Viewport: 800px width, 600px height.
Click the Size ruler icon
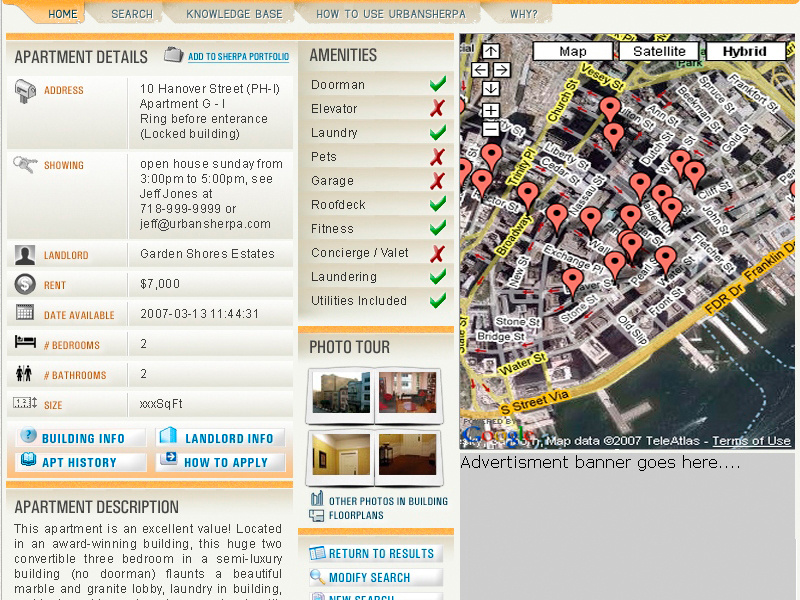pos(25,403)
